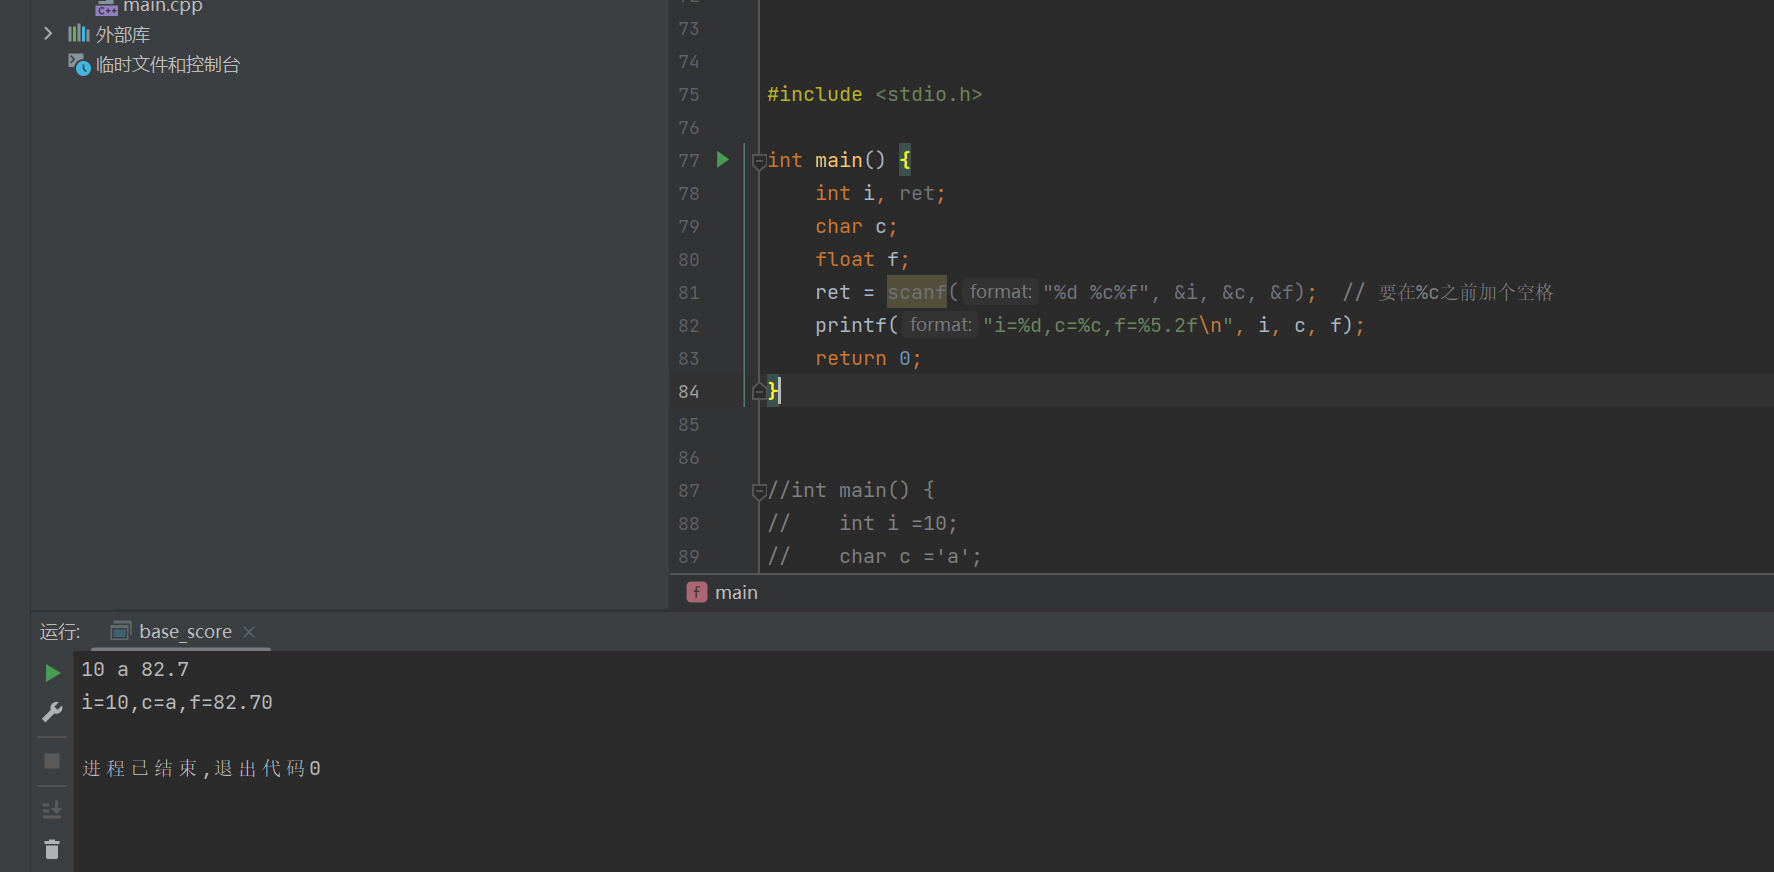Screen dimensions: 1774x872
Task: Click the fold end marker on line 84
Action: 759,391
